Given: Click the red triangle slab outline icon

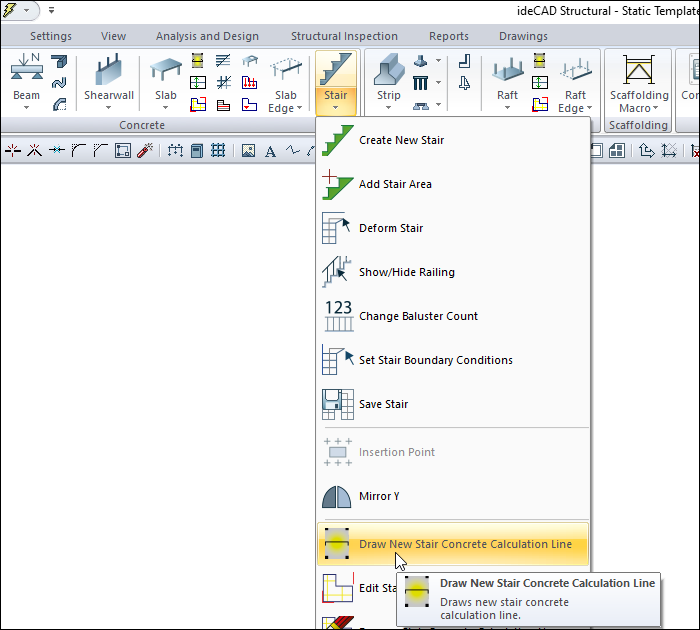Looking at the screenshot, I should tap(249, 105).
